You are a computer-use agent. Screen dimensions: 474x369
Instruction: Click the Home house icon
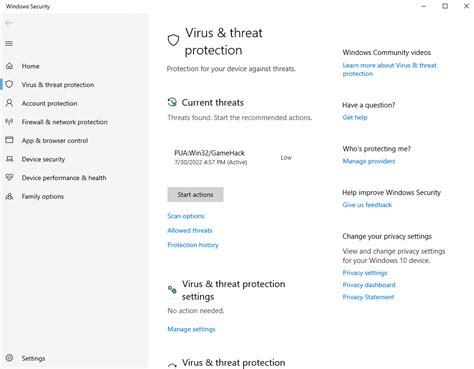tap(9, 66)
